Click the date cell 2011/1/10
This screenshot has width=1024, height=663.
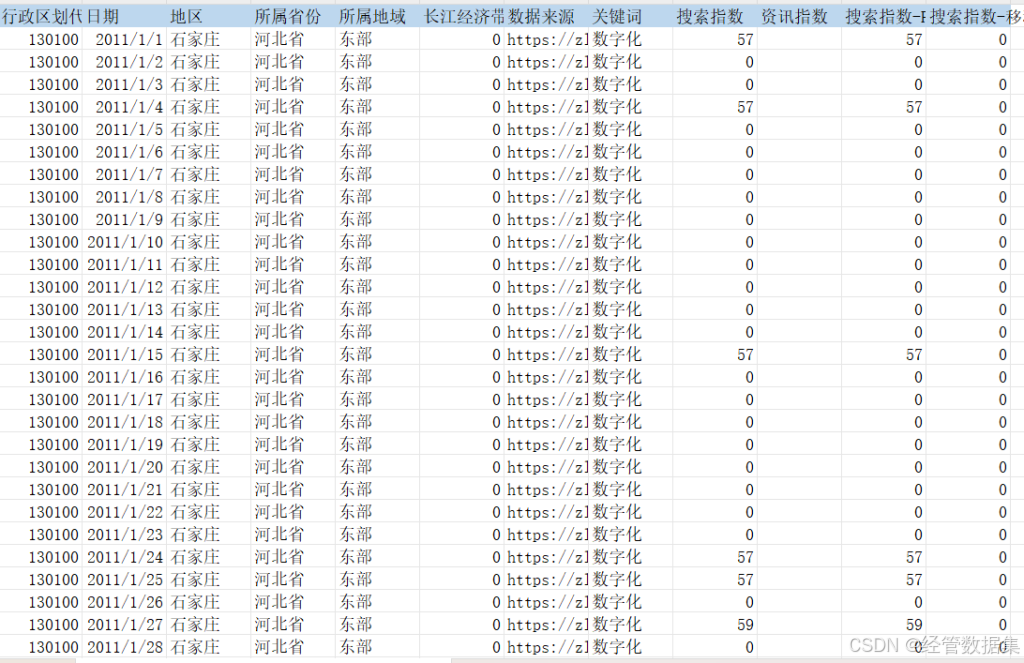[x=125, y=242]
